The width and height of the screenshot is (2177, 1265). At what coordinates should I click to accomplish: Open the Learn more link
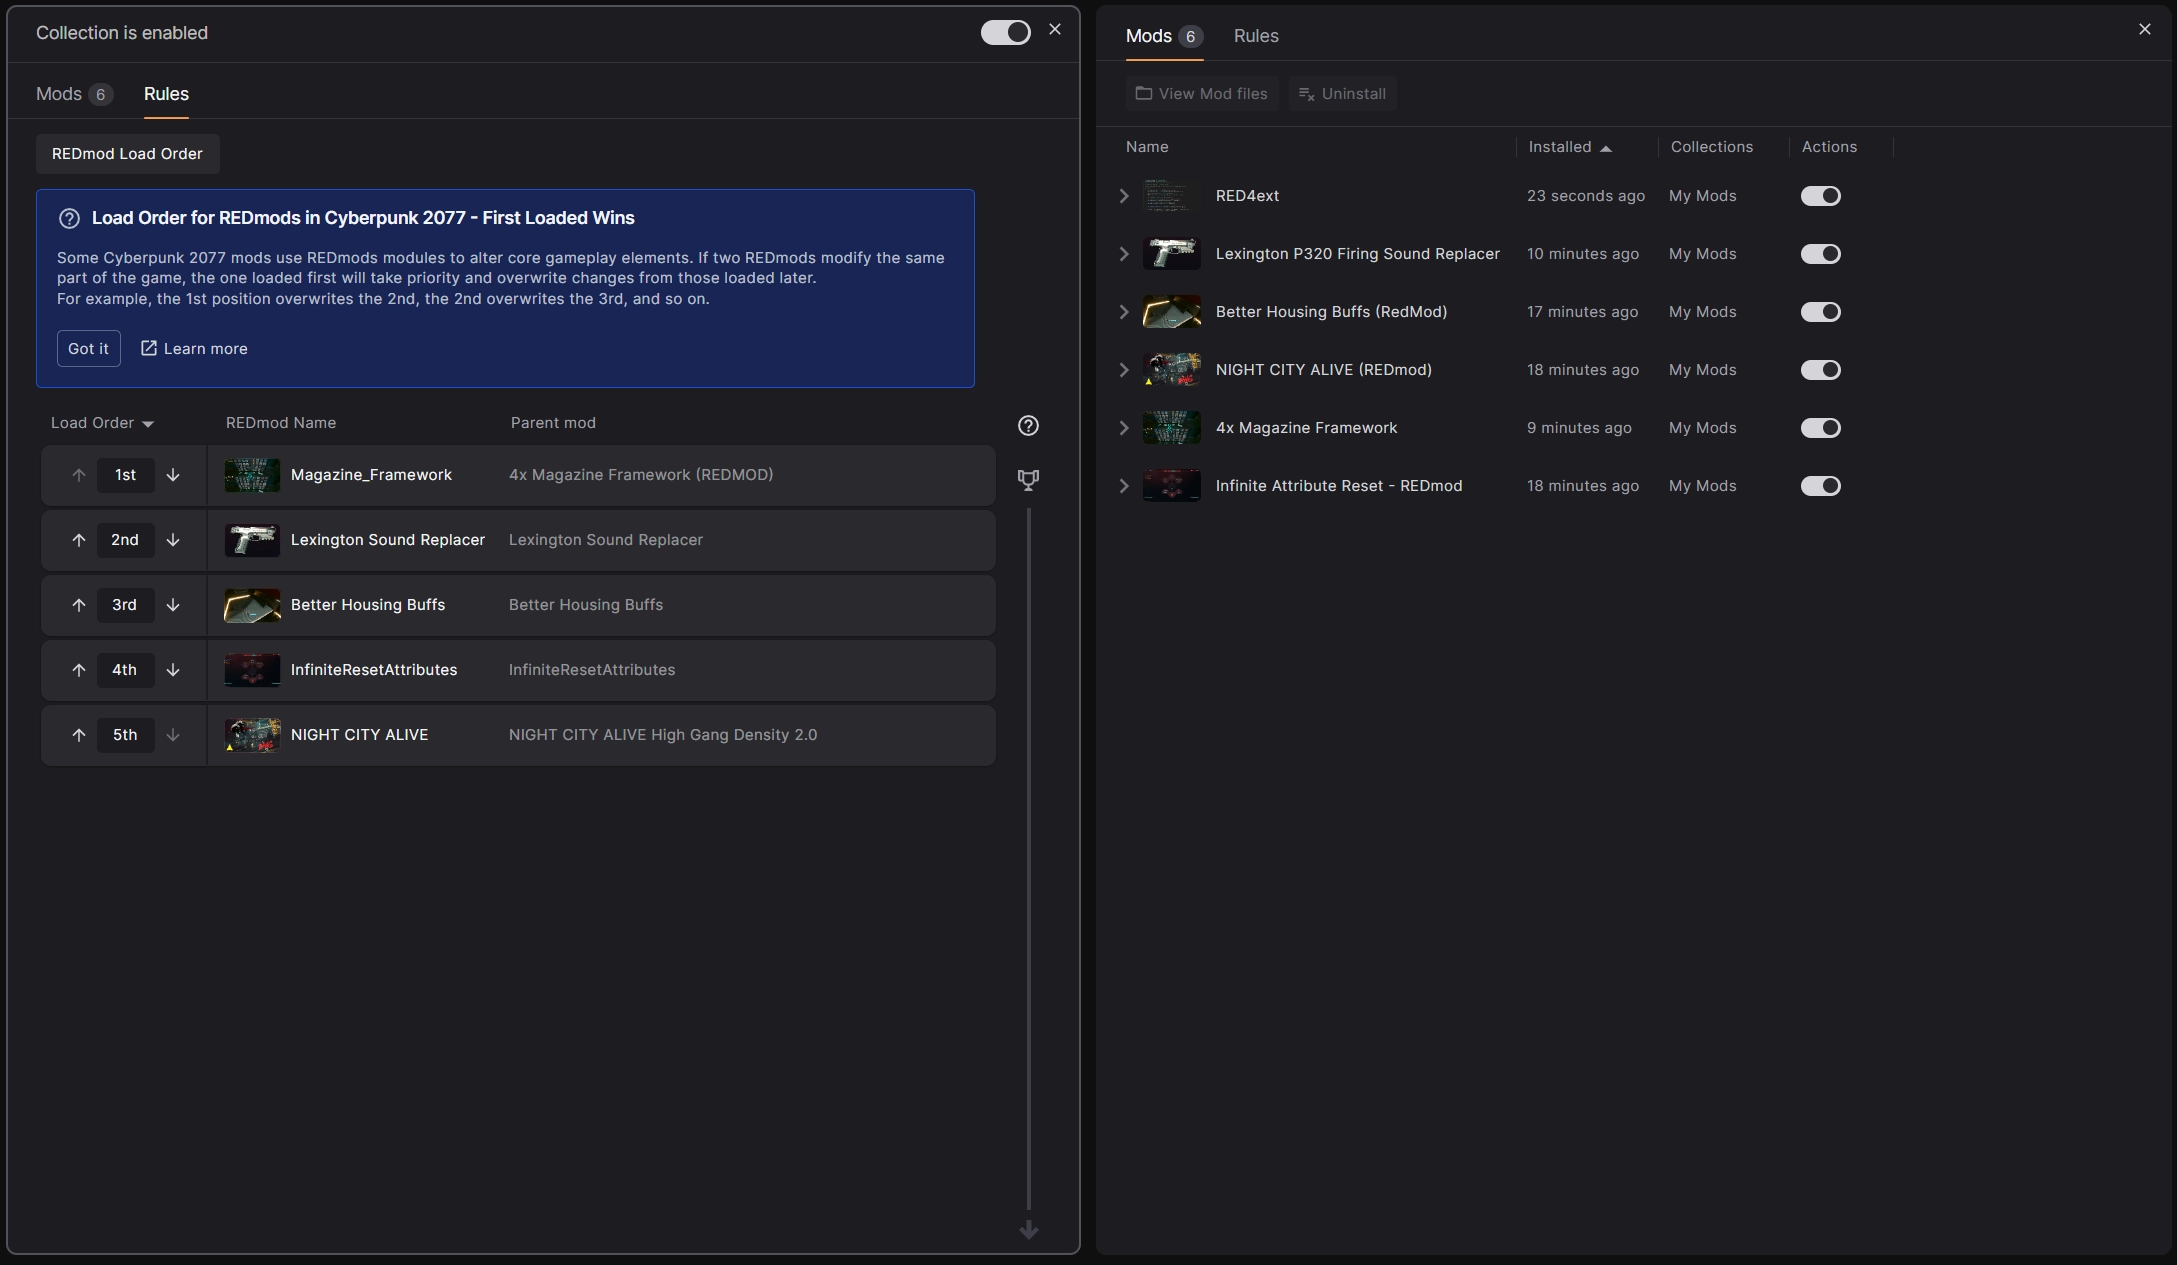coord(194,348)
